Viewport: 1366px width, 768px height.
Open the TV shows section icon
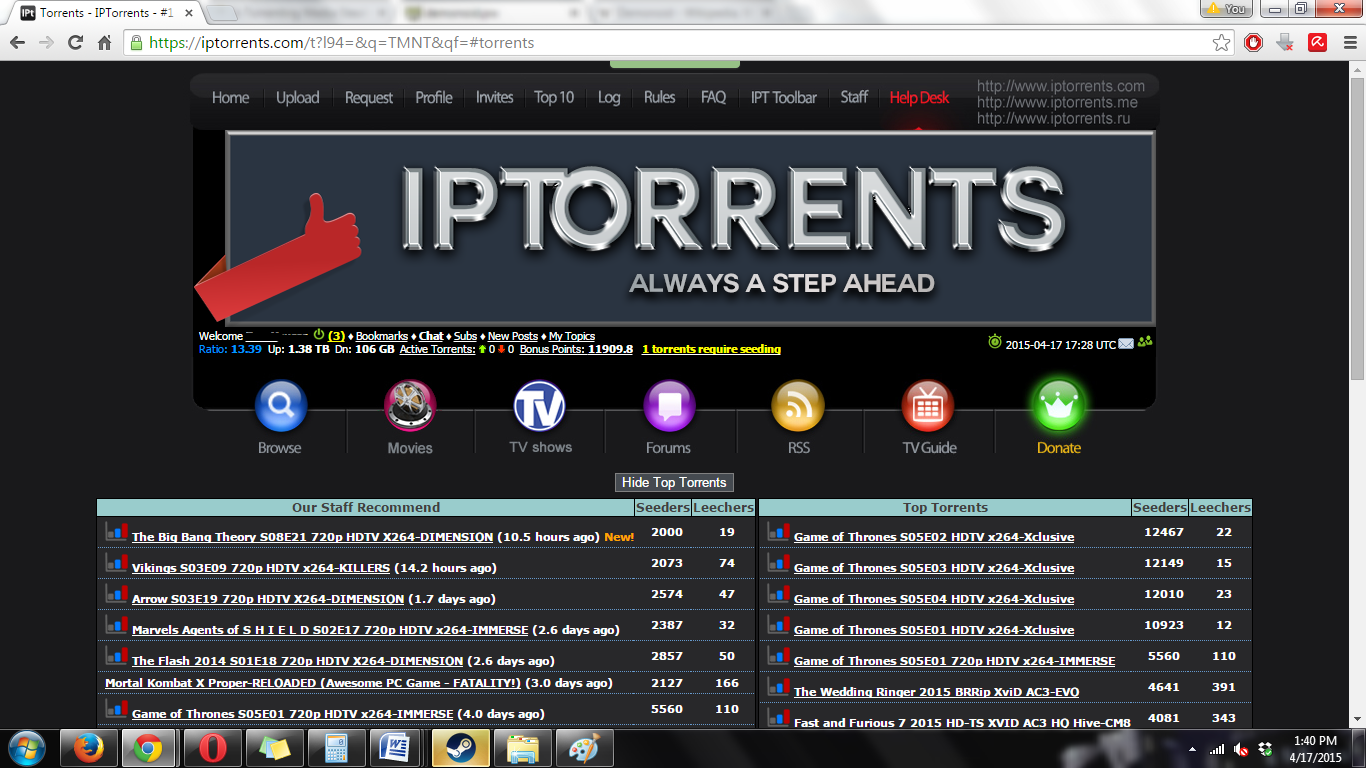click(x=539, y=404)
